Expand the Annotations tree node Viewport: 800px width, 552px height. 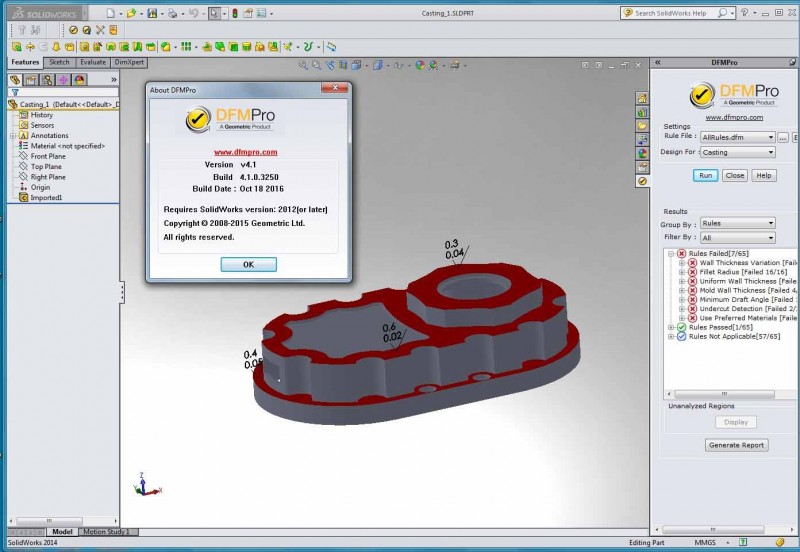click(13, 136)
